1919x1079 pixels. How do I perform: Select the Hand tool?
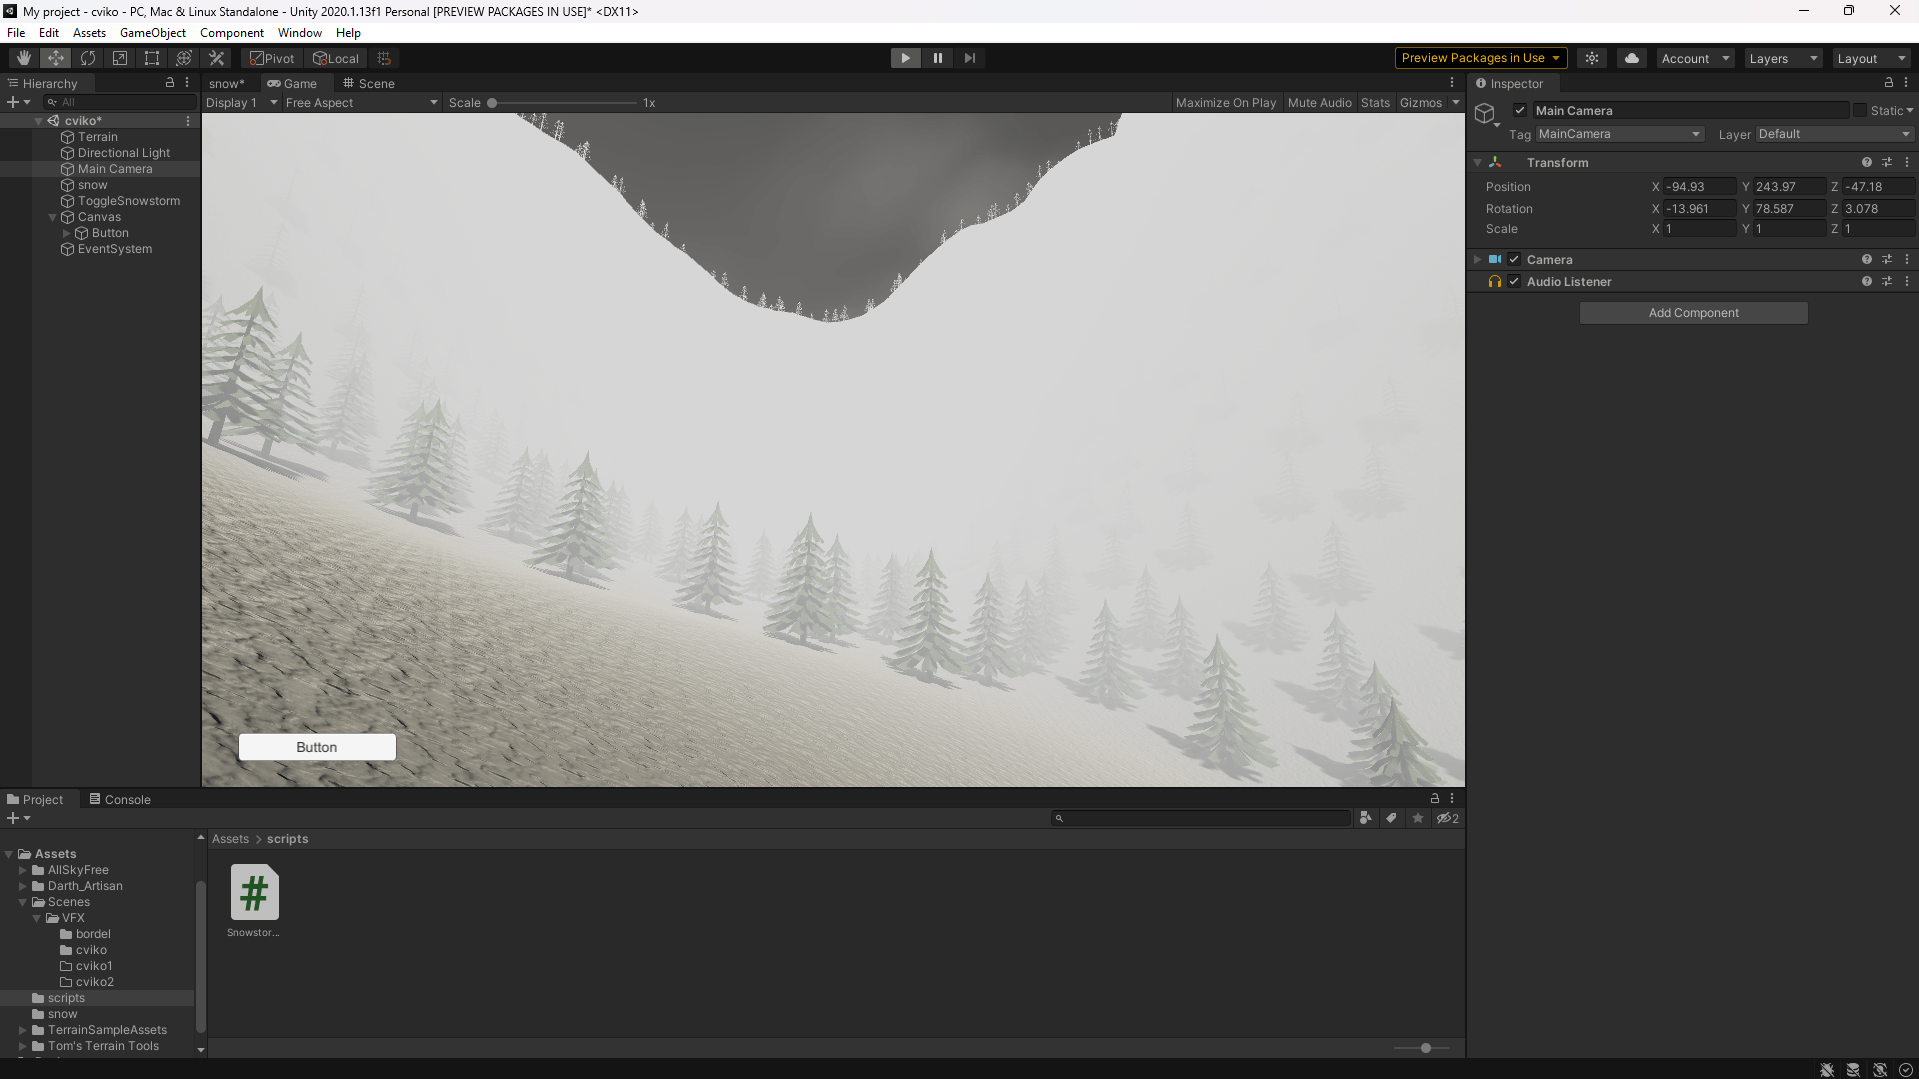pyautogui.click(x=24, y=58)
